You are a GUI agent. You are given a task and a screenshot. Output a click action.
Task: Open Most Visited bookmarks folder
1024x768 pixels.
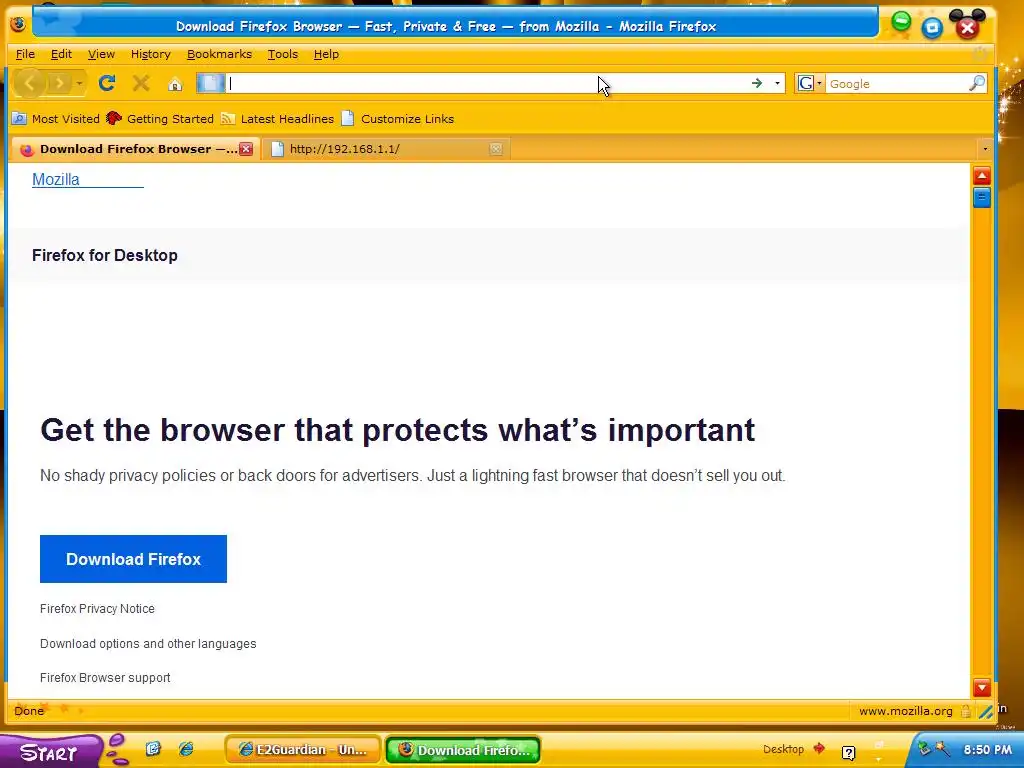click(56, 119)
